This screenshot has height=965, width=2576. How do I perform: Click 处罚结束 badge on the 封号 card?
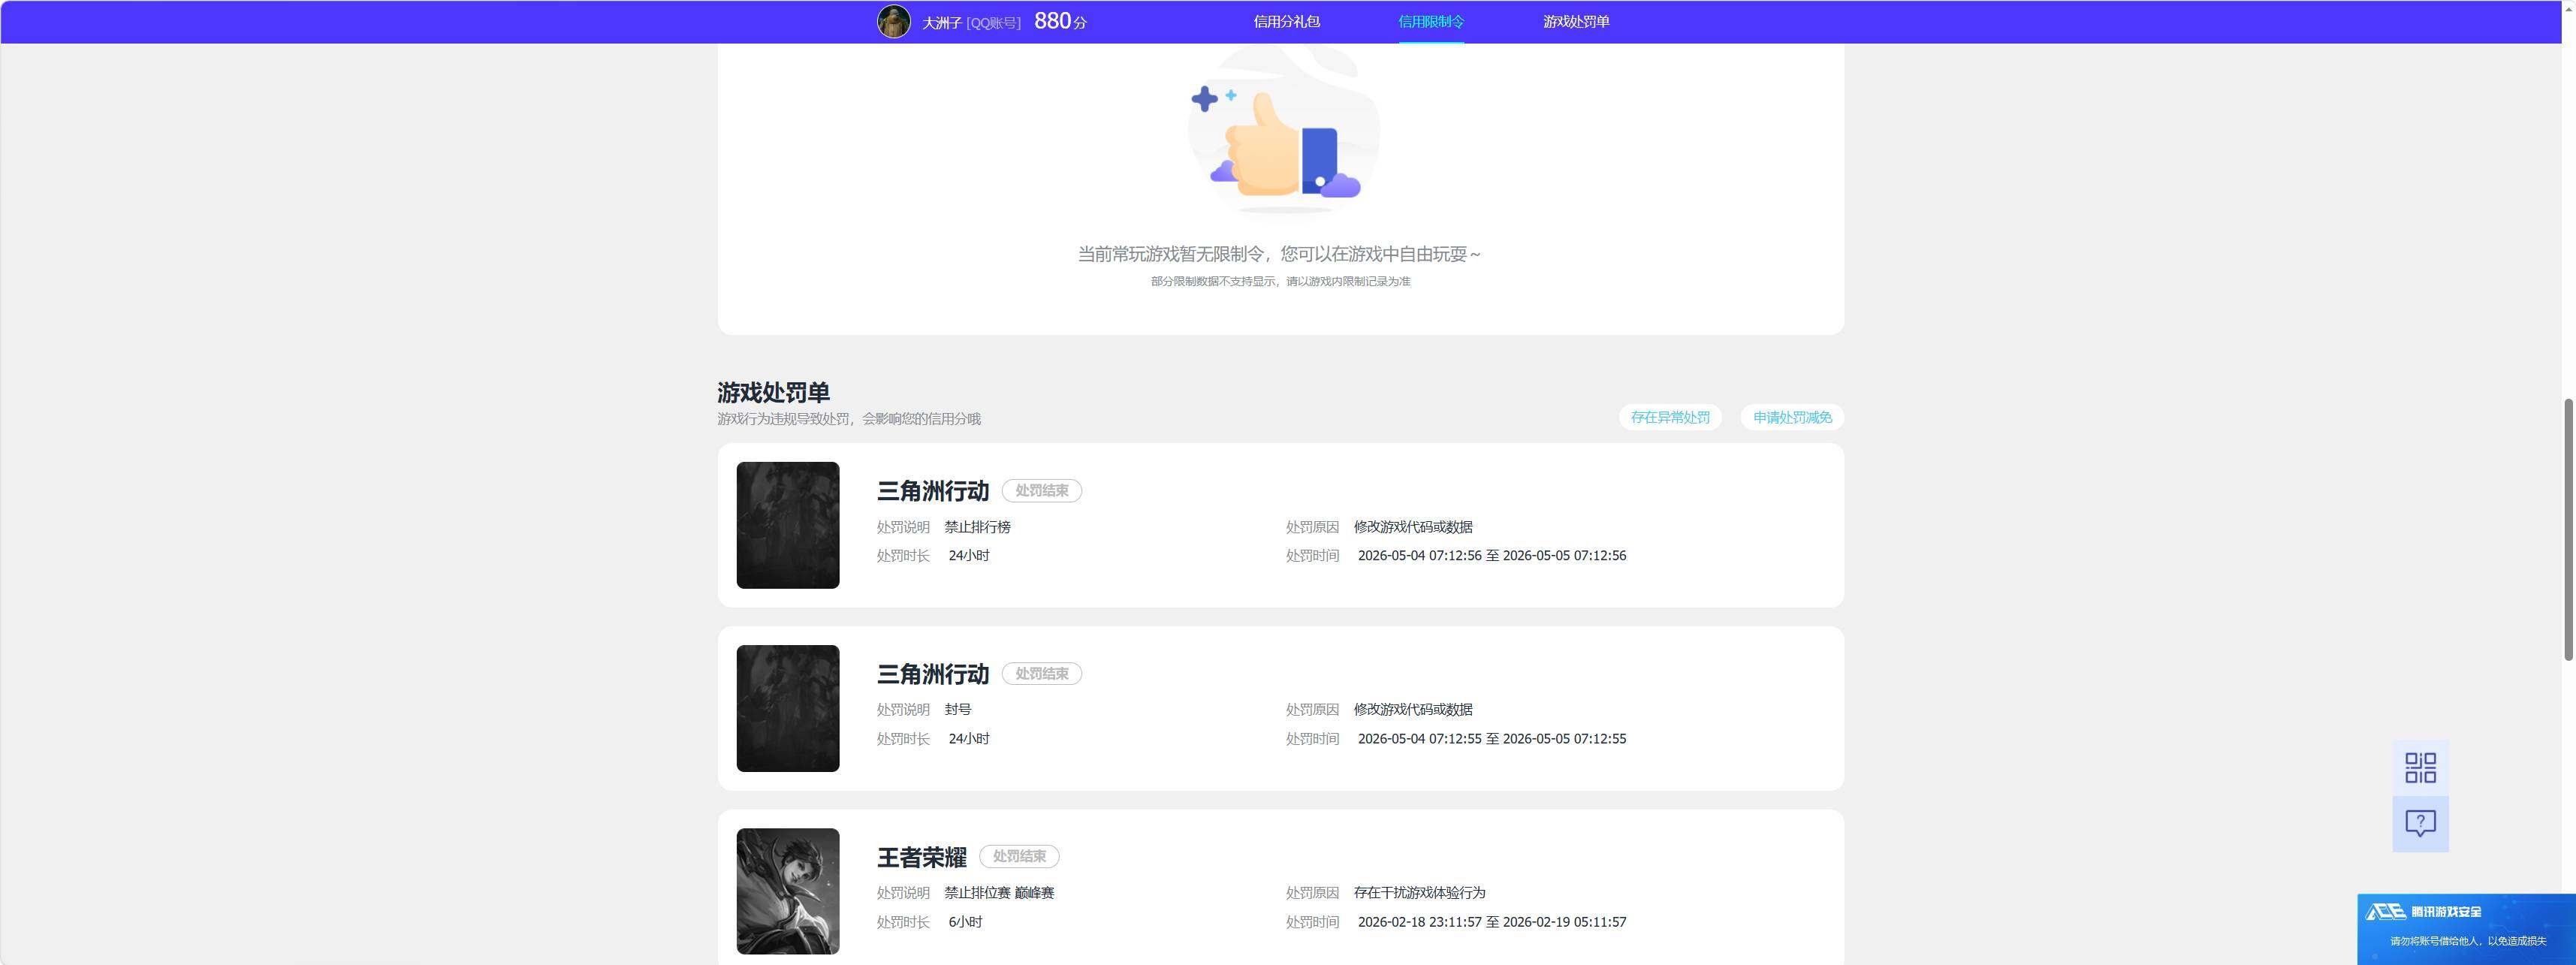[x=1041, y=673]
